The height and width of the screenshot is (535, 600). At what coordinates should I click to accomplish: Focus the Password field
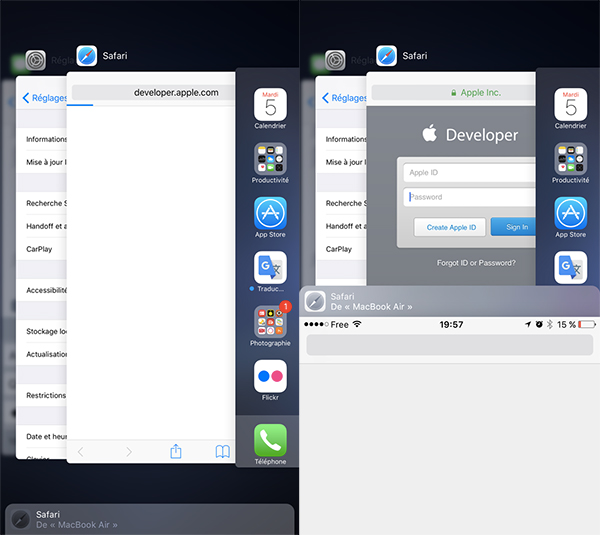click(x=466, y=197)
